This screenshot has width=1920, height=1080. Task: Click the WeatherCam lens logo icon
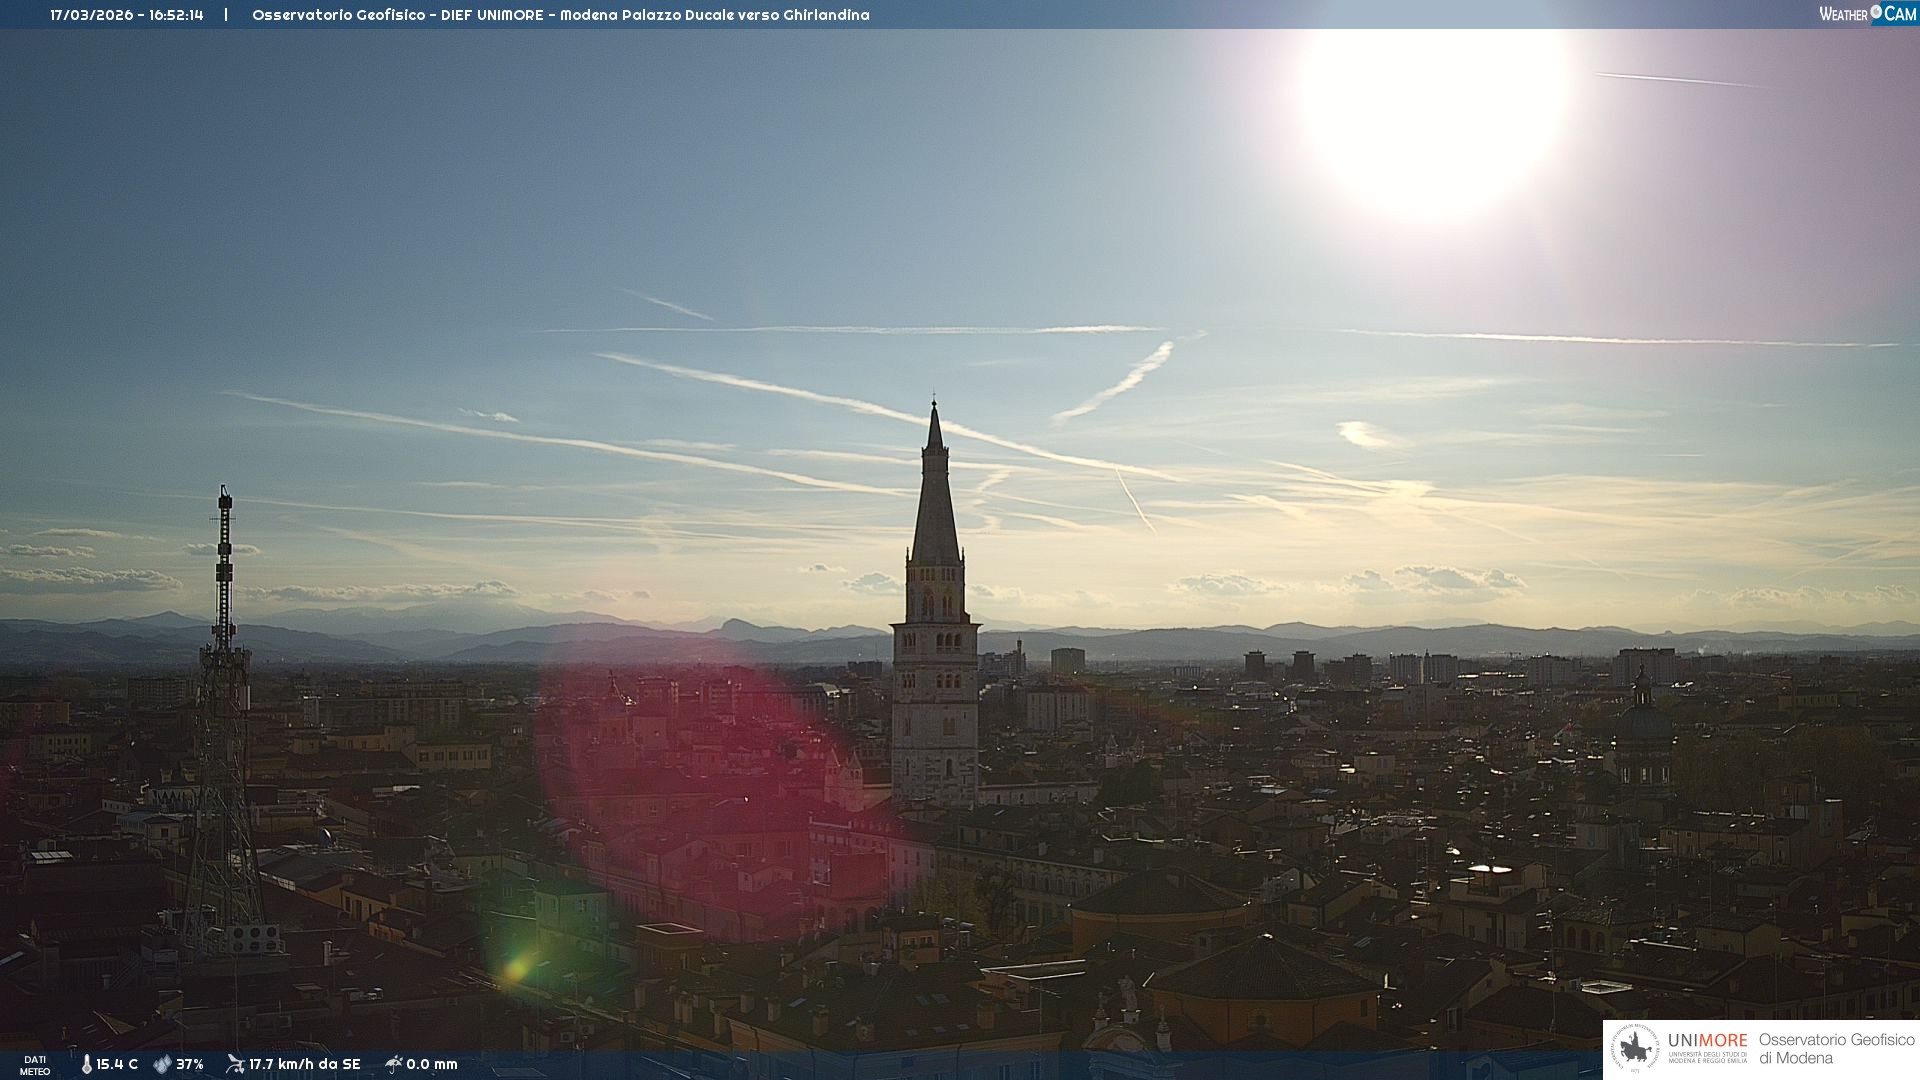(1876, 12)
